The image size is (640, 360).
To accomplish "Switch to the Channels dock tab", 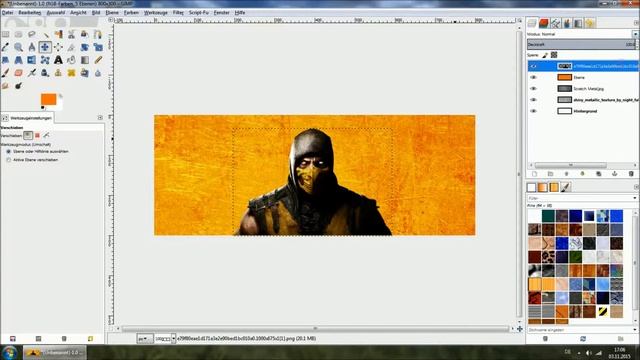I will coord(544,23).
